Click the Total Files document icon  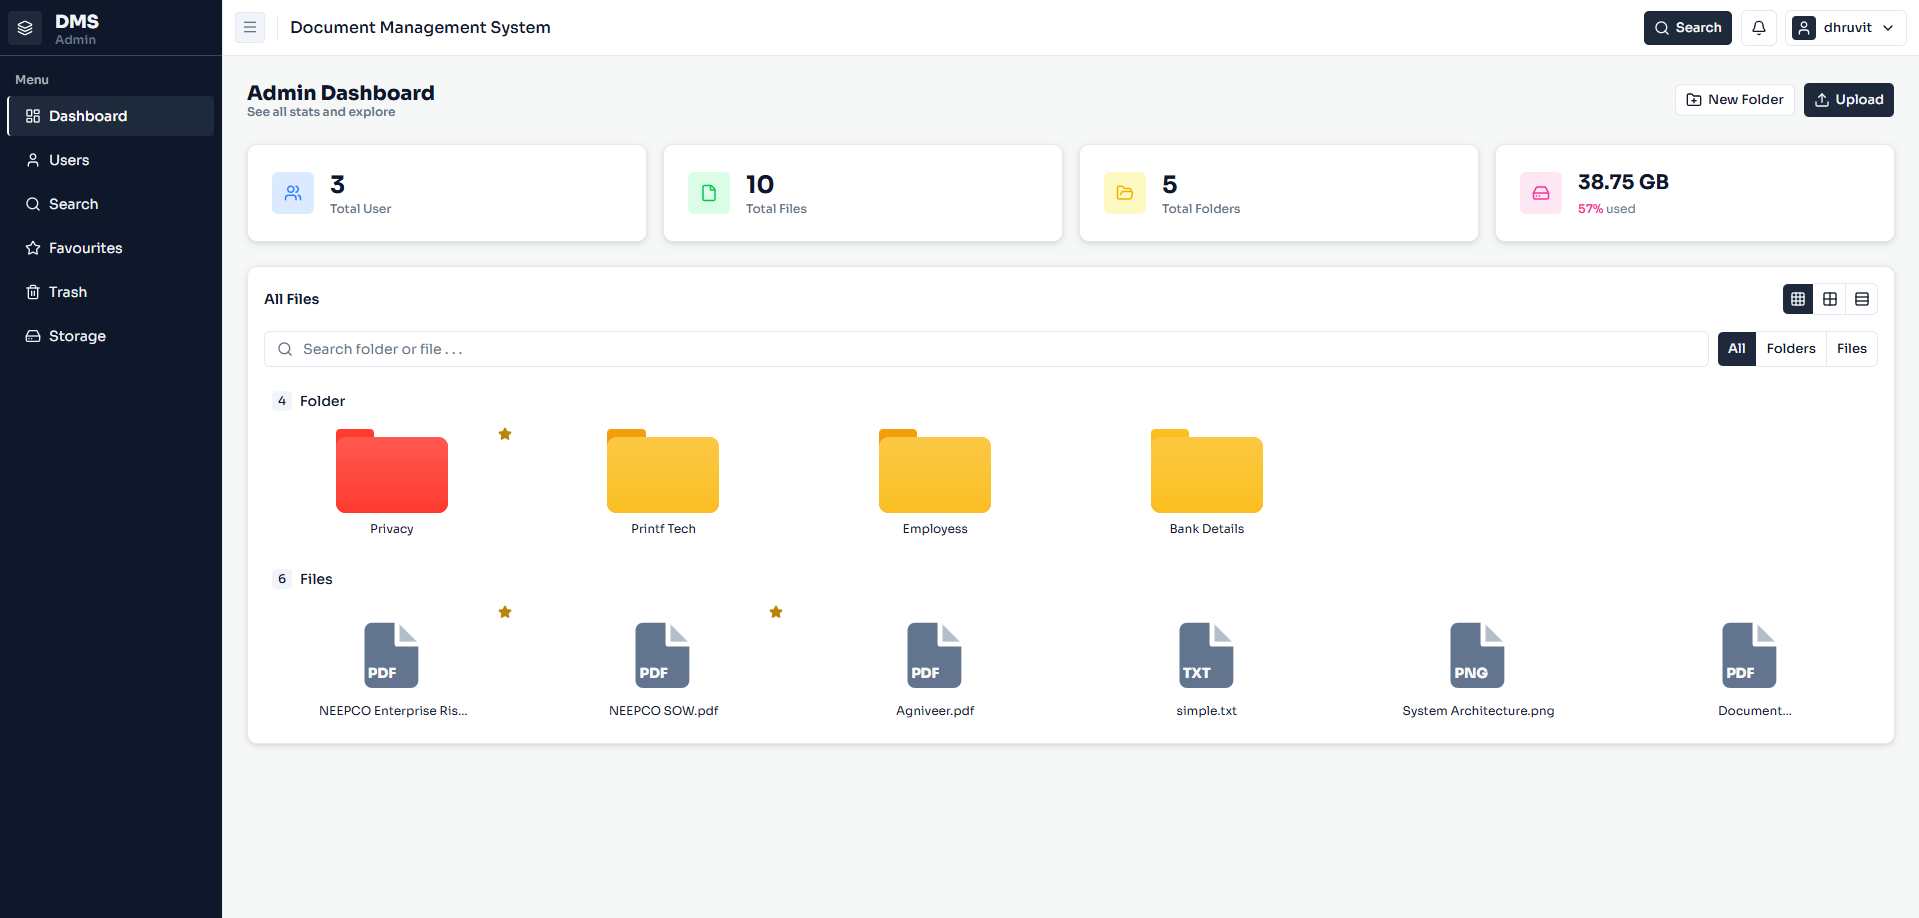pyautogui.click(x=709, y=193)
